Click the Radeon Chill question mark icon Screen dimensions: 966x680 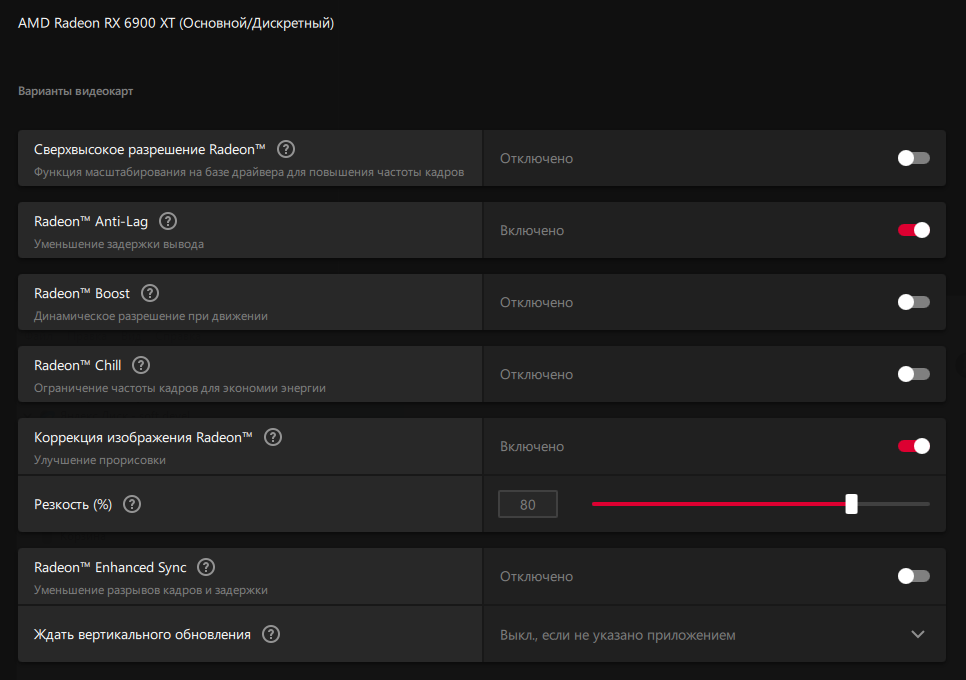[x=141, y=365]
